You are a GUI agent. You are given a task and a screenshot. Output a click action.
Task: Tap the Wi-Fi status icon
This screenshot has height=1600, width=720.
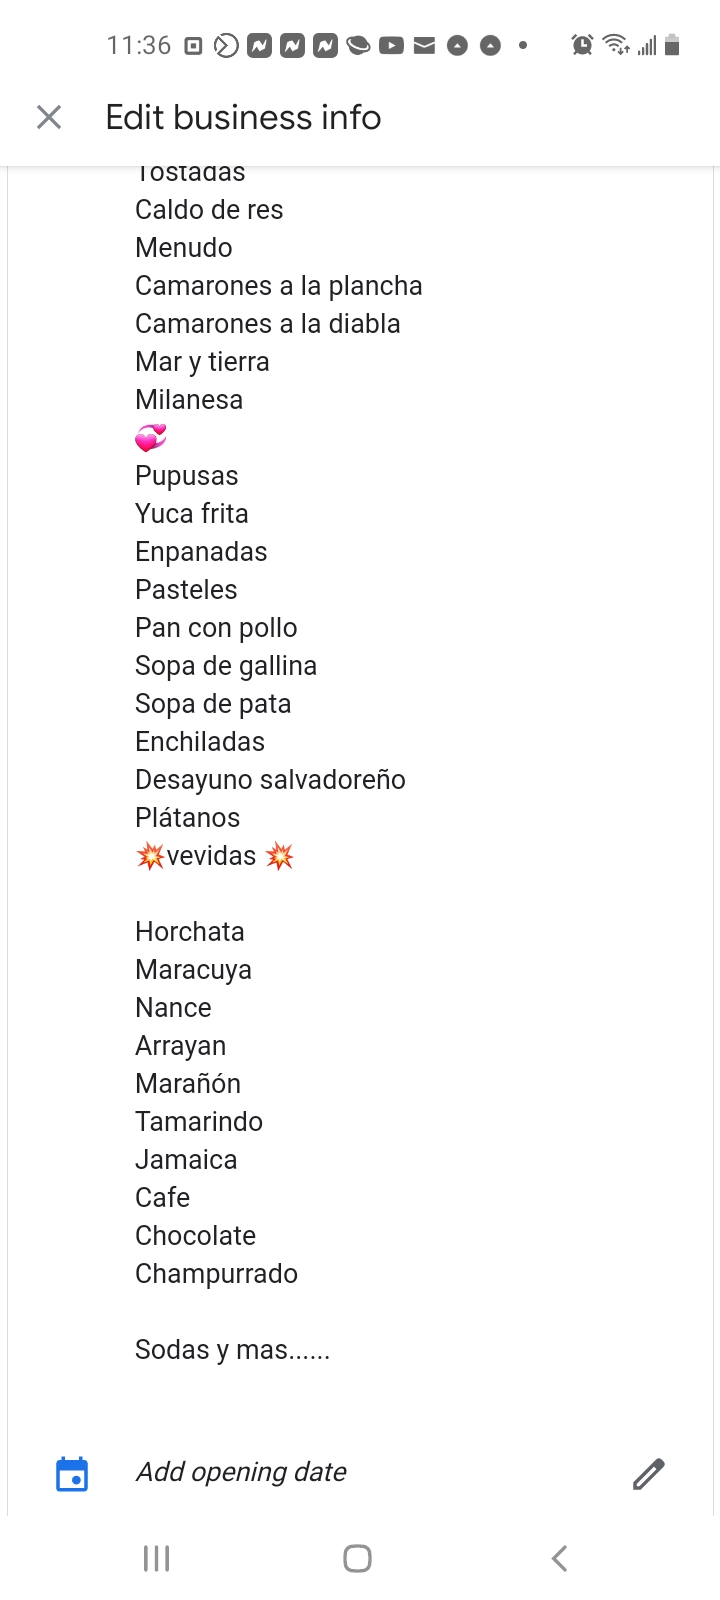click(615, 45)
